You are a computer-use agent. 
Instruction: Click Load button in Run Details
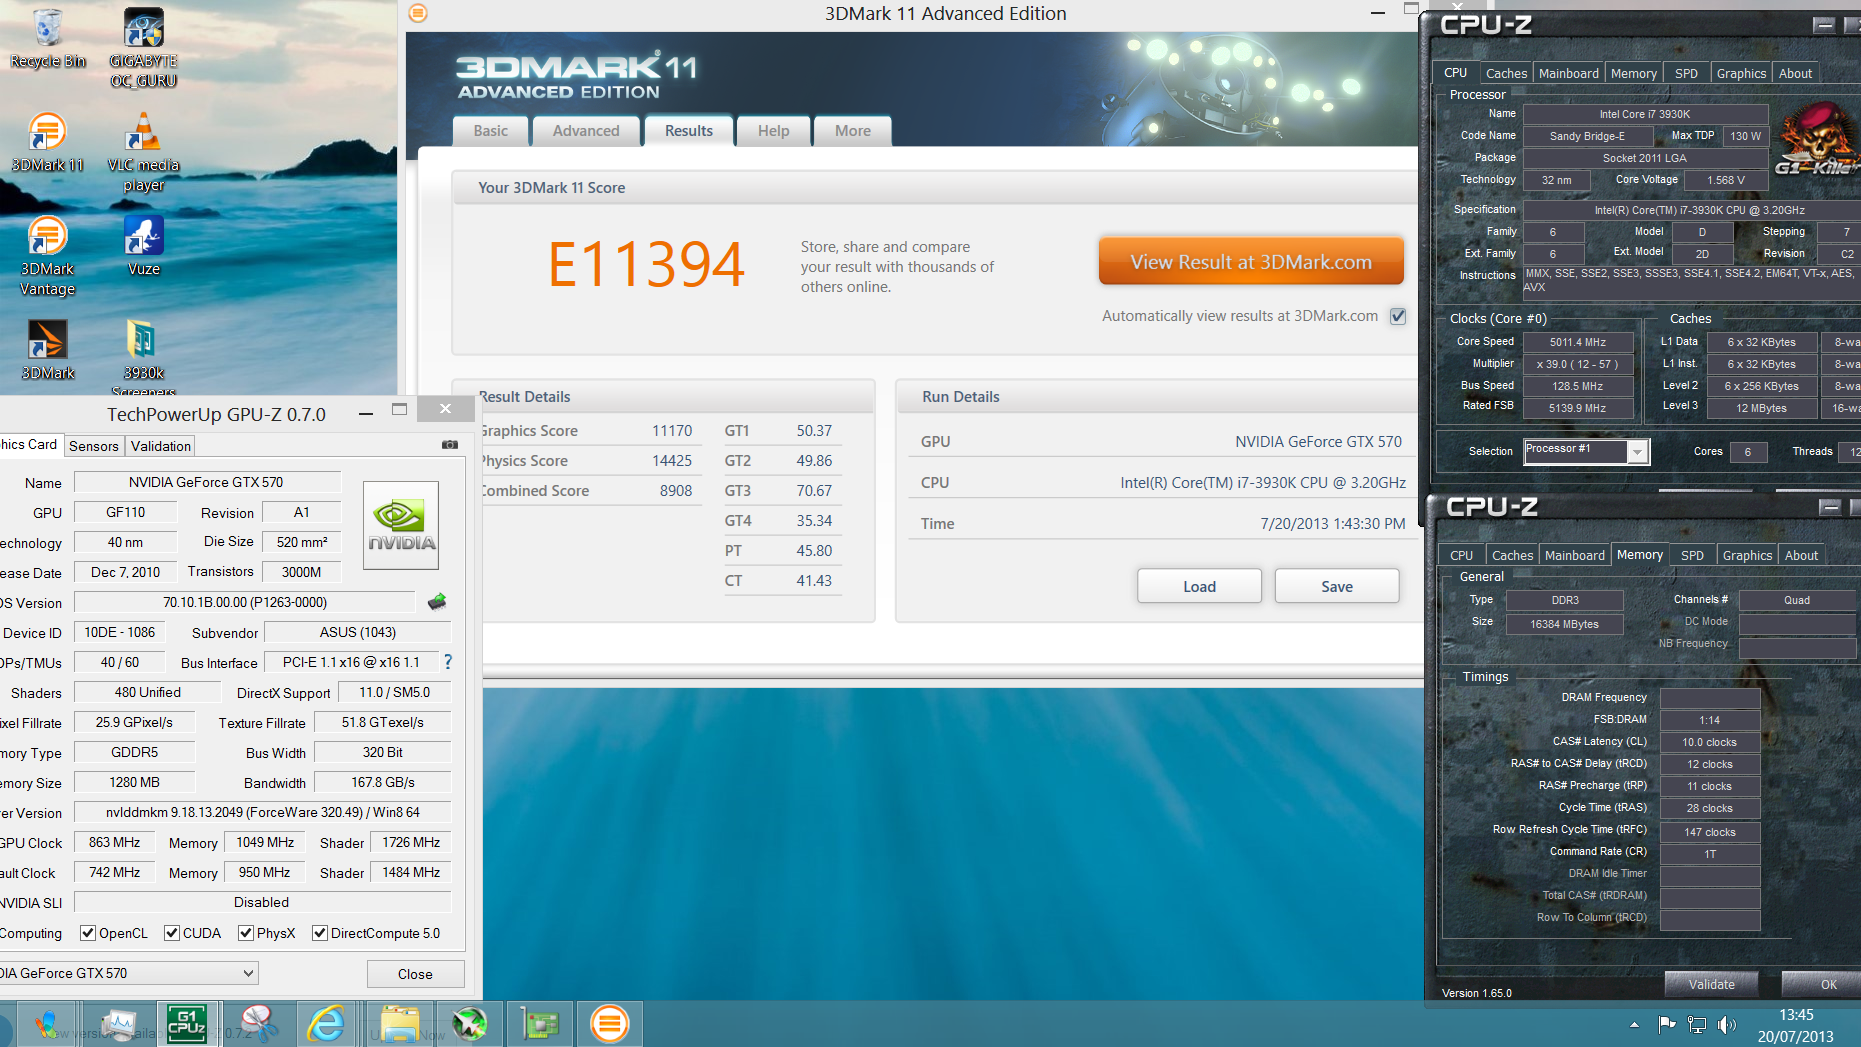click(x=1199, y=586)
